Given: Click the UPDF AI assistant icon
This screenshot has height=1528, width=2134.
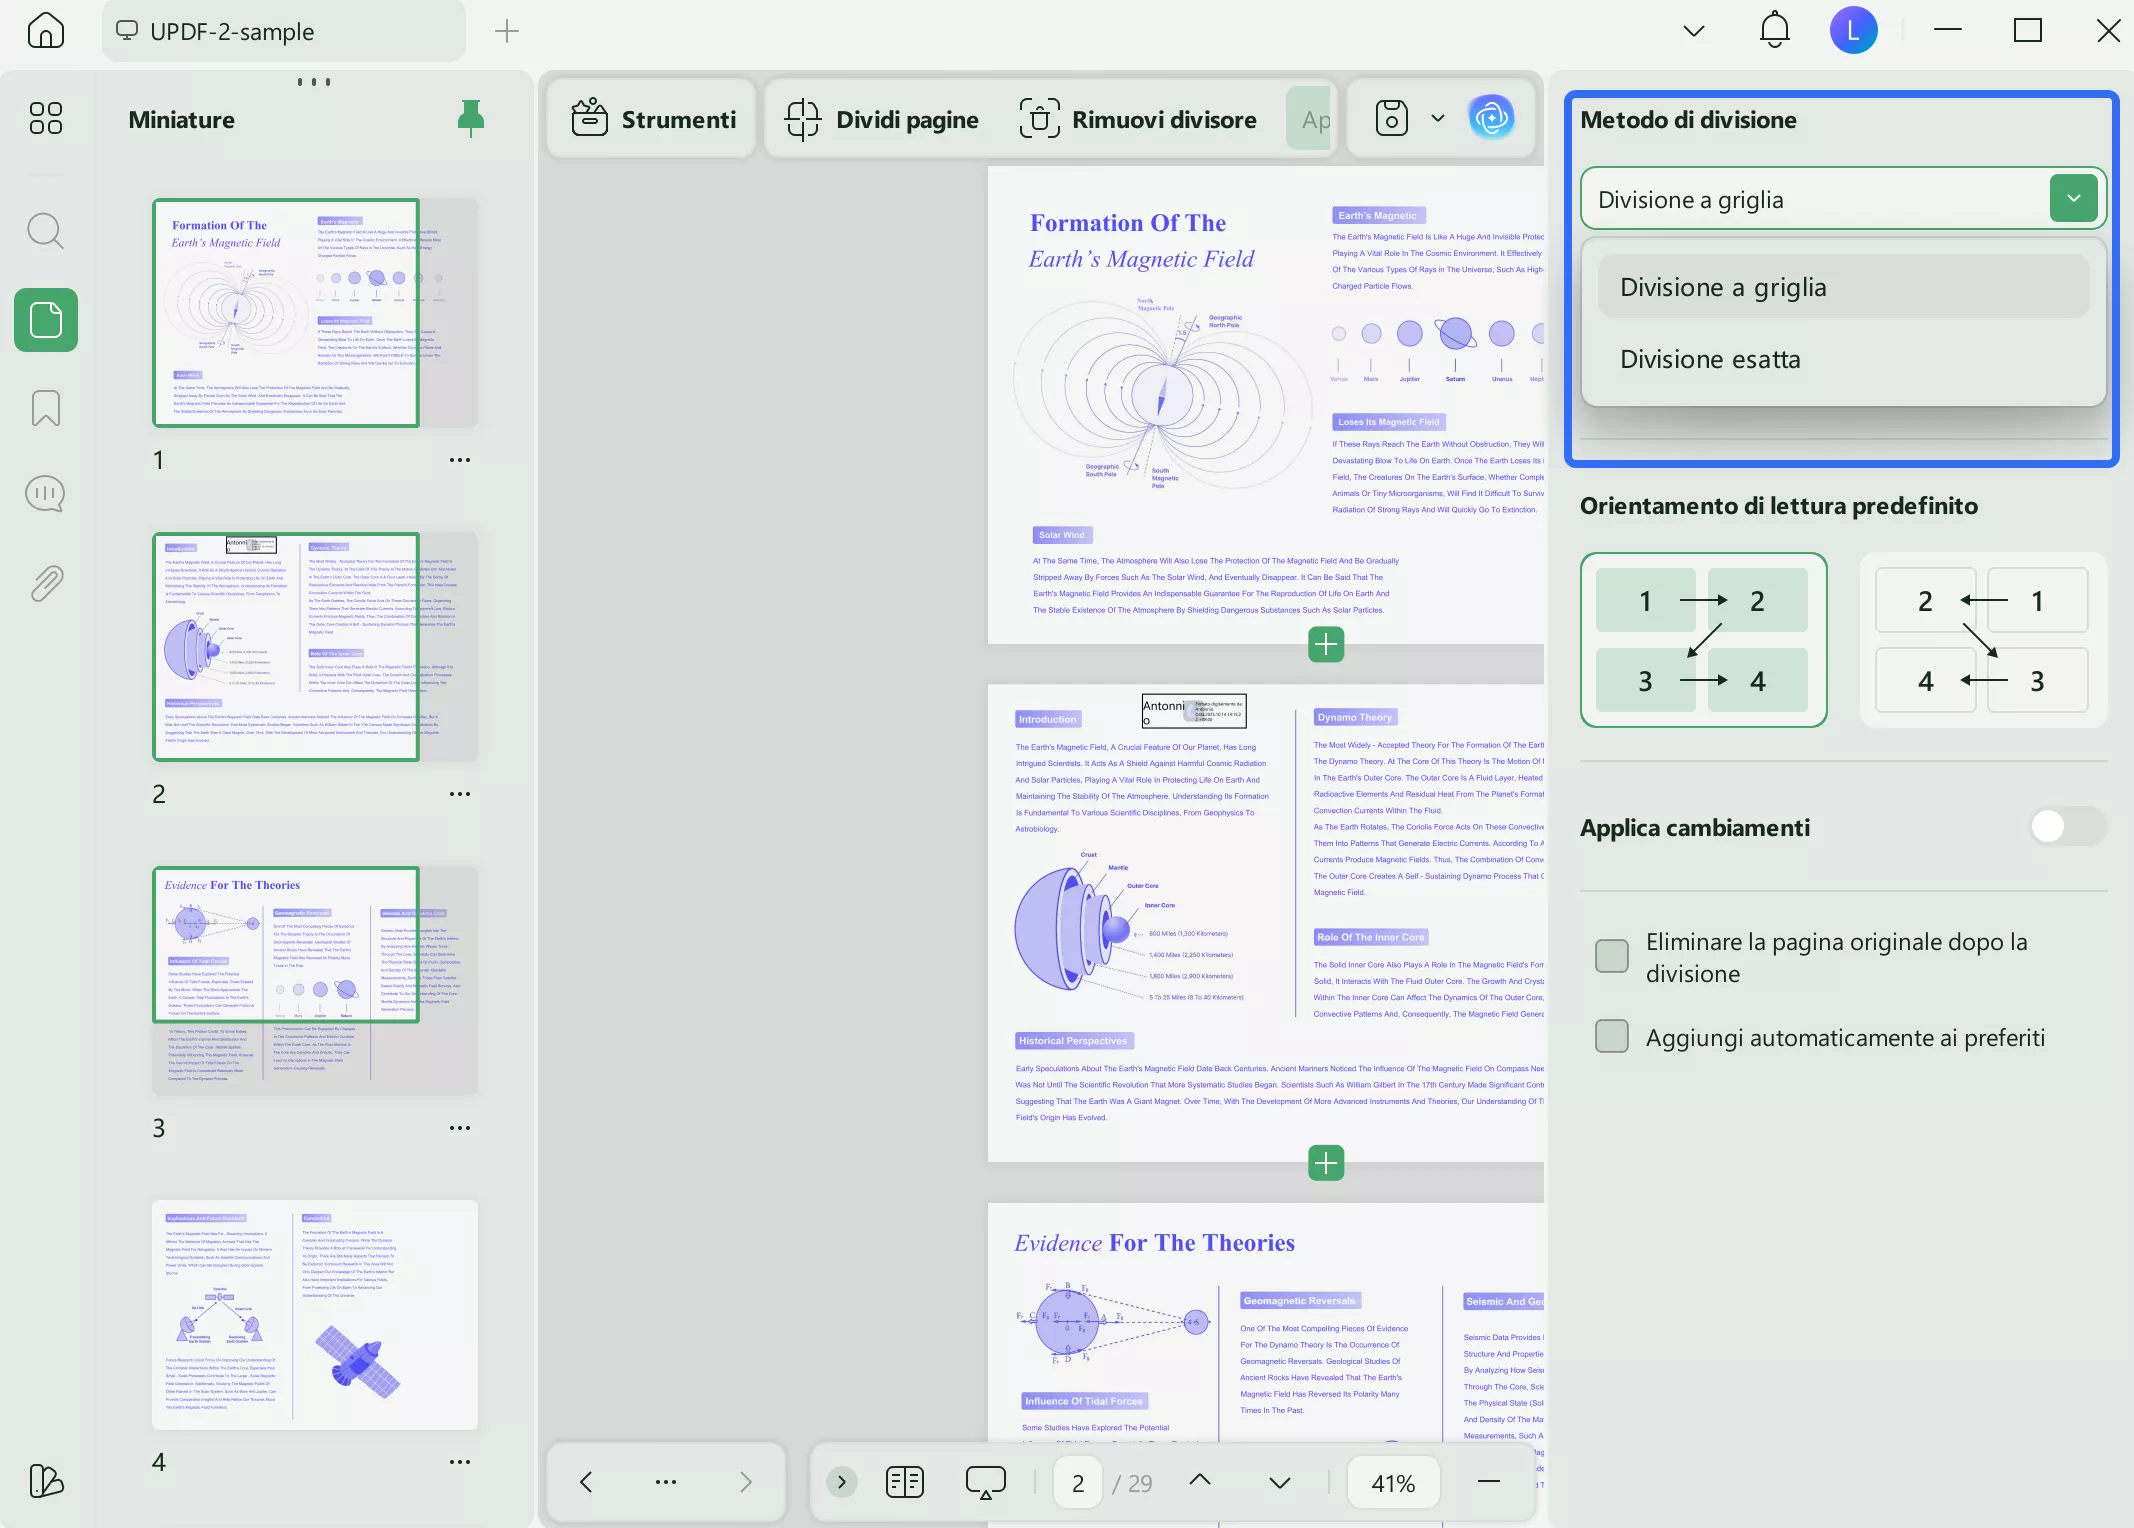Looking at the screenshot, I should pos(1491,118).
